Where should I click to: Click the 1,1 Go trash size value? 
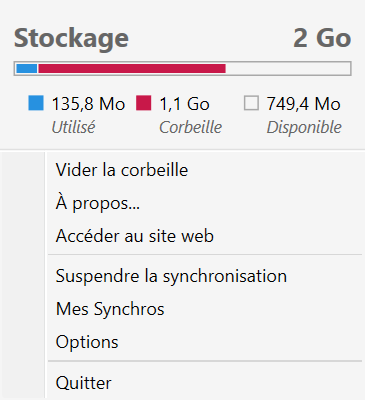[x=184, y=104]
